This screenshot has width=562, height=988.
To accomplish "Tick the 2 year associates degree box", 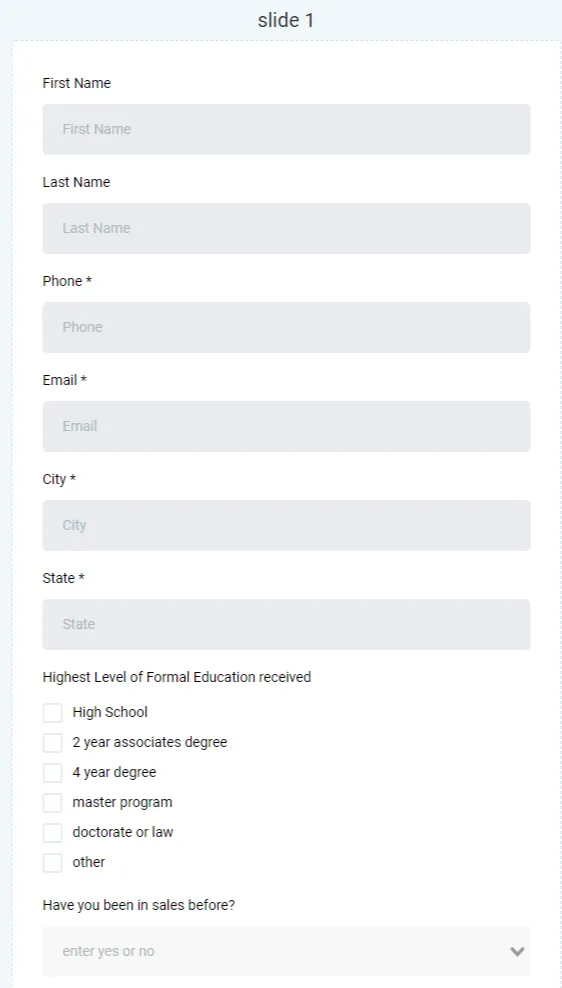I will point(52,742).
